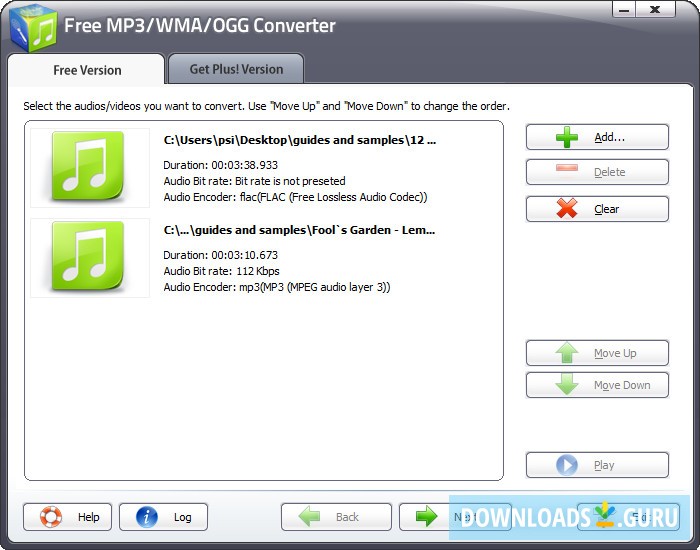The width and height of the screenshot is (700, 550).
Task: Click the green plus Add icon
Action: 567,137
